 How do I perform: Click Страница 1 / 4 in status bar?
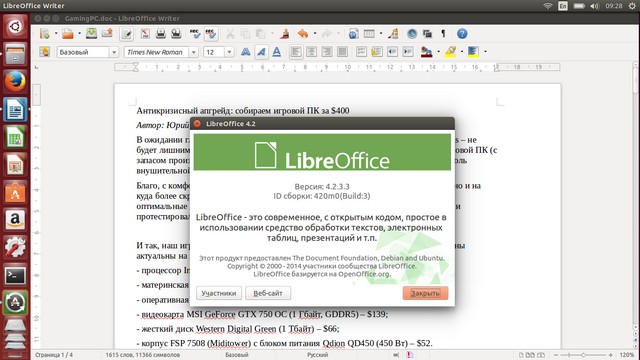[x=54, y=355]
